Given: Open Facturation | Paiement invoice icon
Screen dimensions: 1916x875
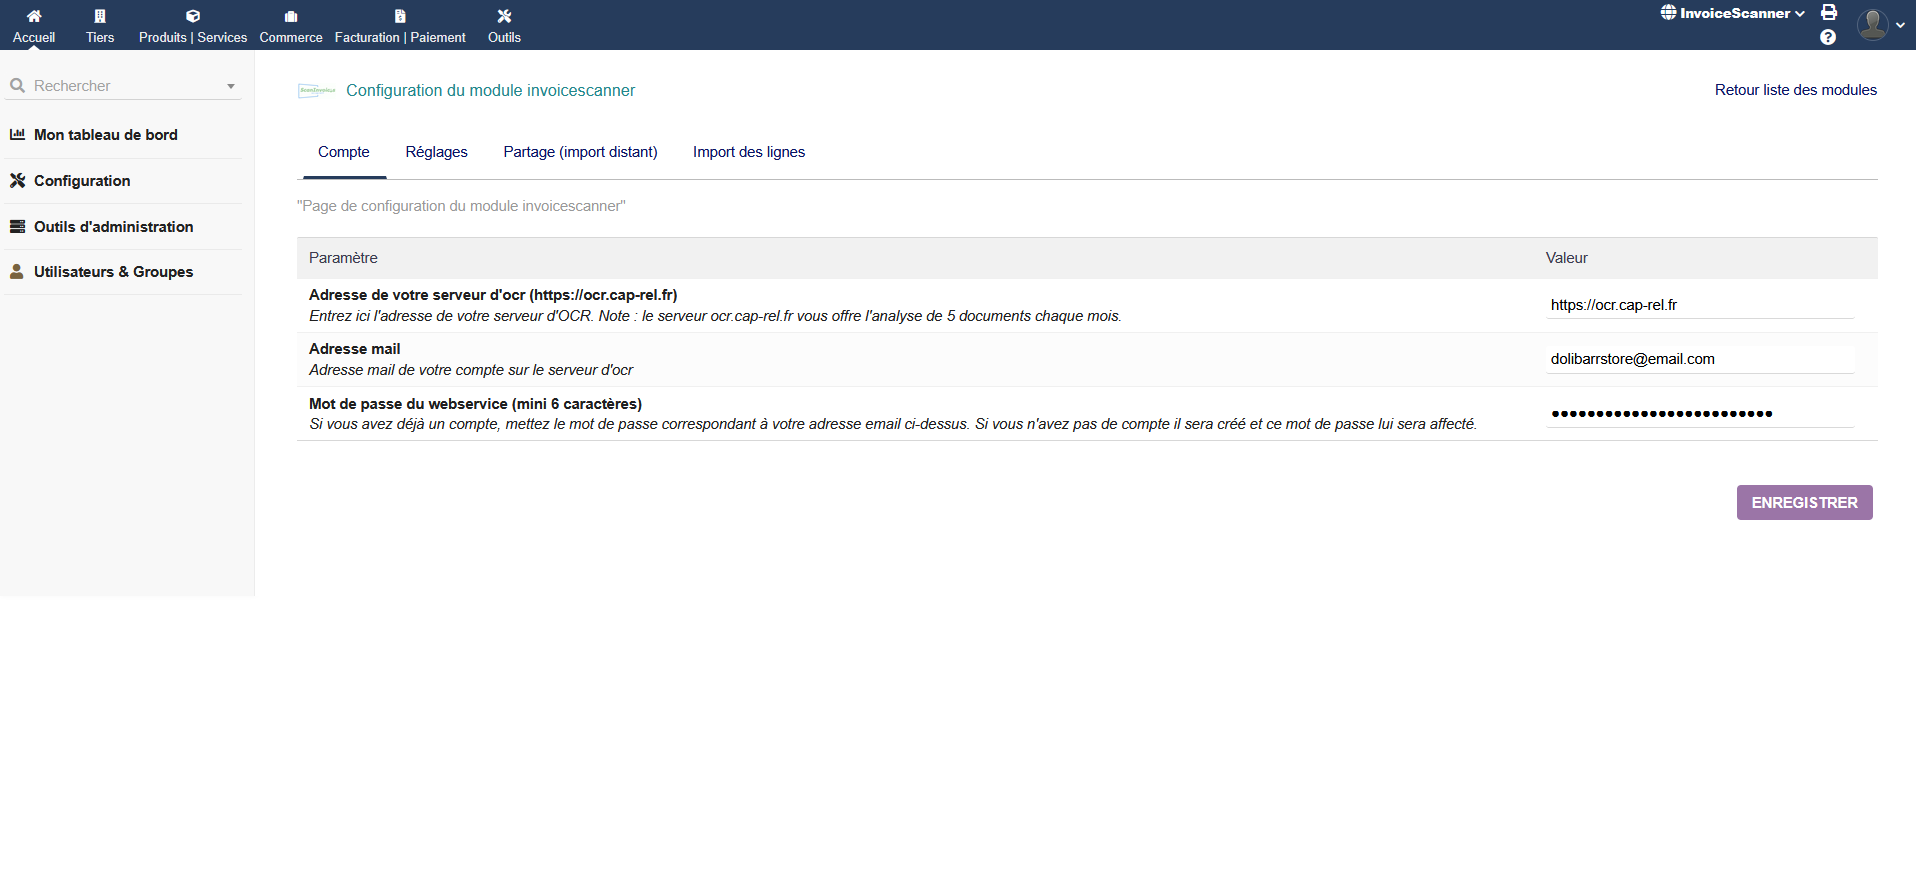Looking at the screenshot, I should tap(400, 16).
